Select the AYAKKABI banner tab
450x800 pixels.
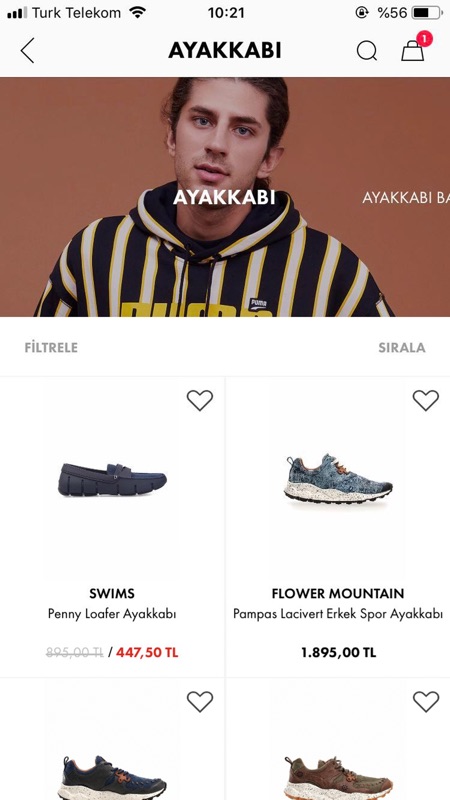(x=224, y=197)
